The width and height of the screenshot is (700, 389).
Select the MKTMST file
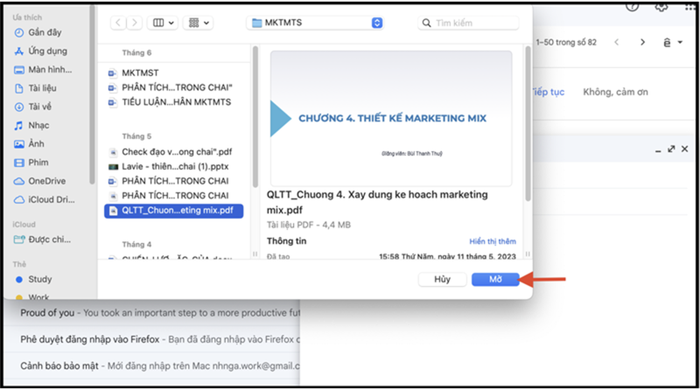point(133,73)
